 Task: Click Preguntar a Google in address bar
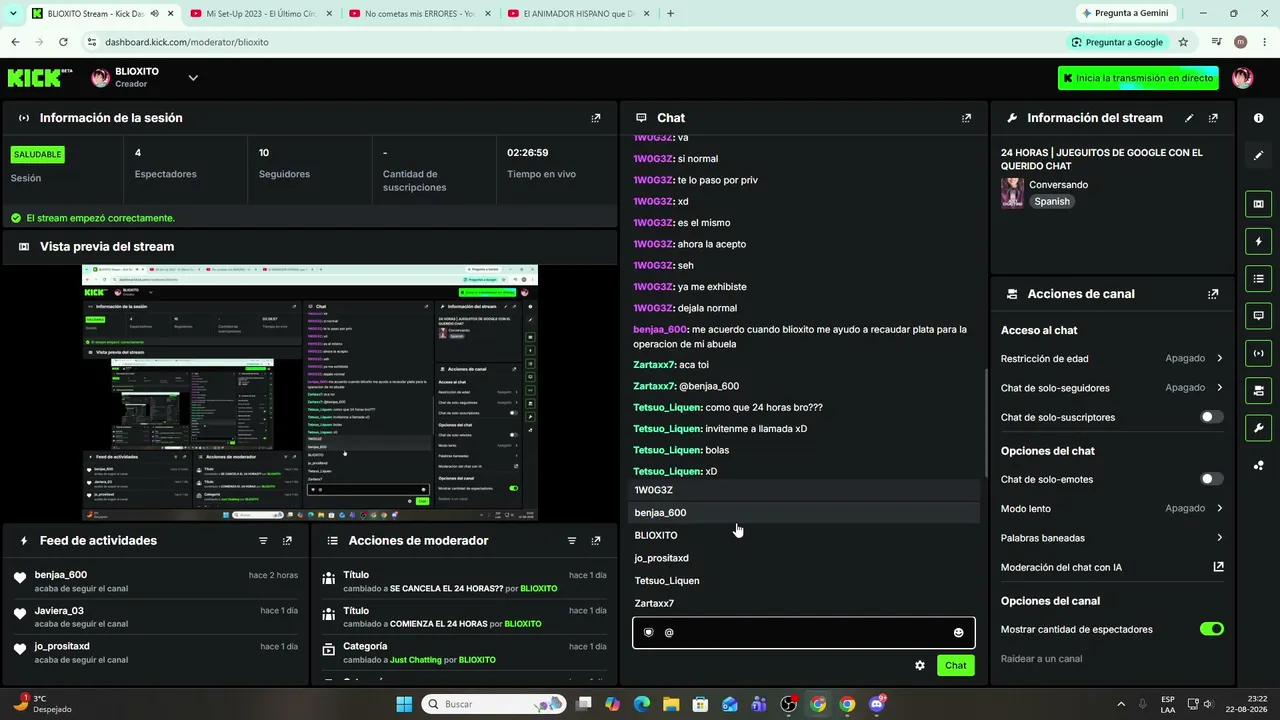click(x=1117, y=42)
